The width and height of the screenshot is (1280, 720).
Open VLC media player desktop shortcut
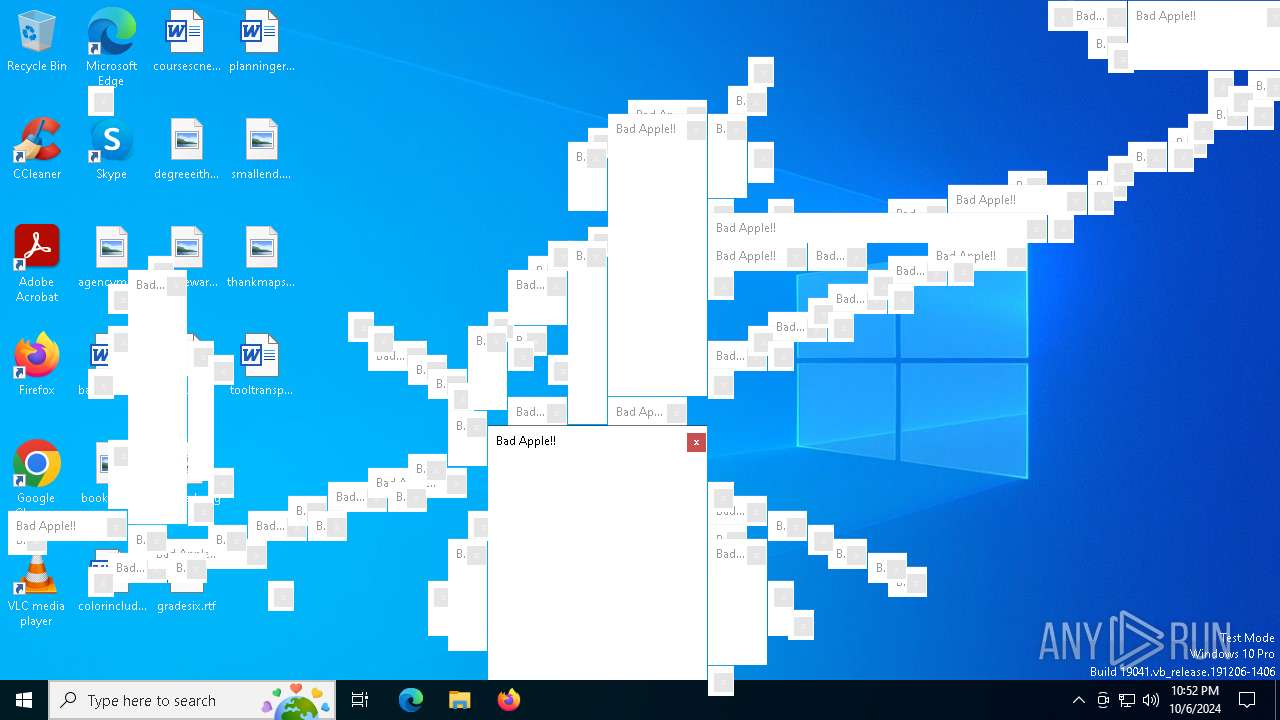(37, 590)
